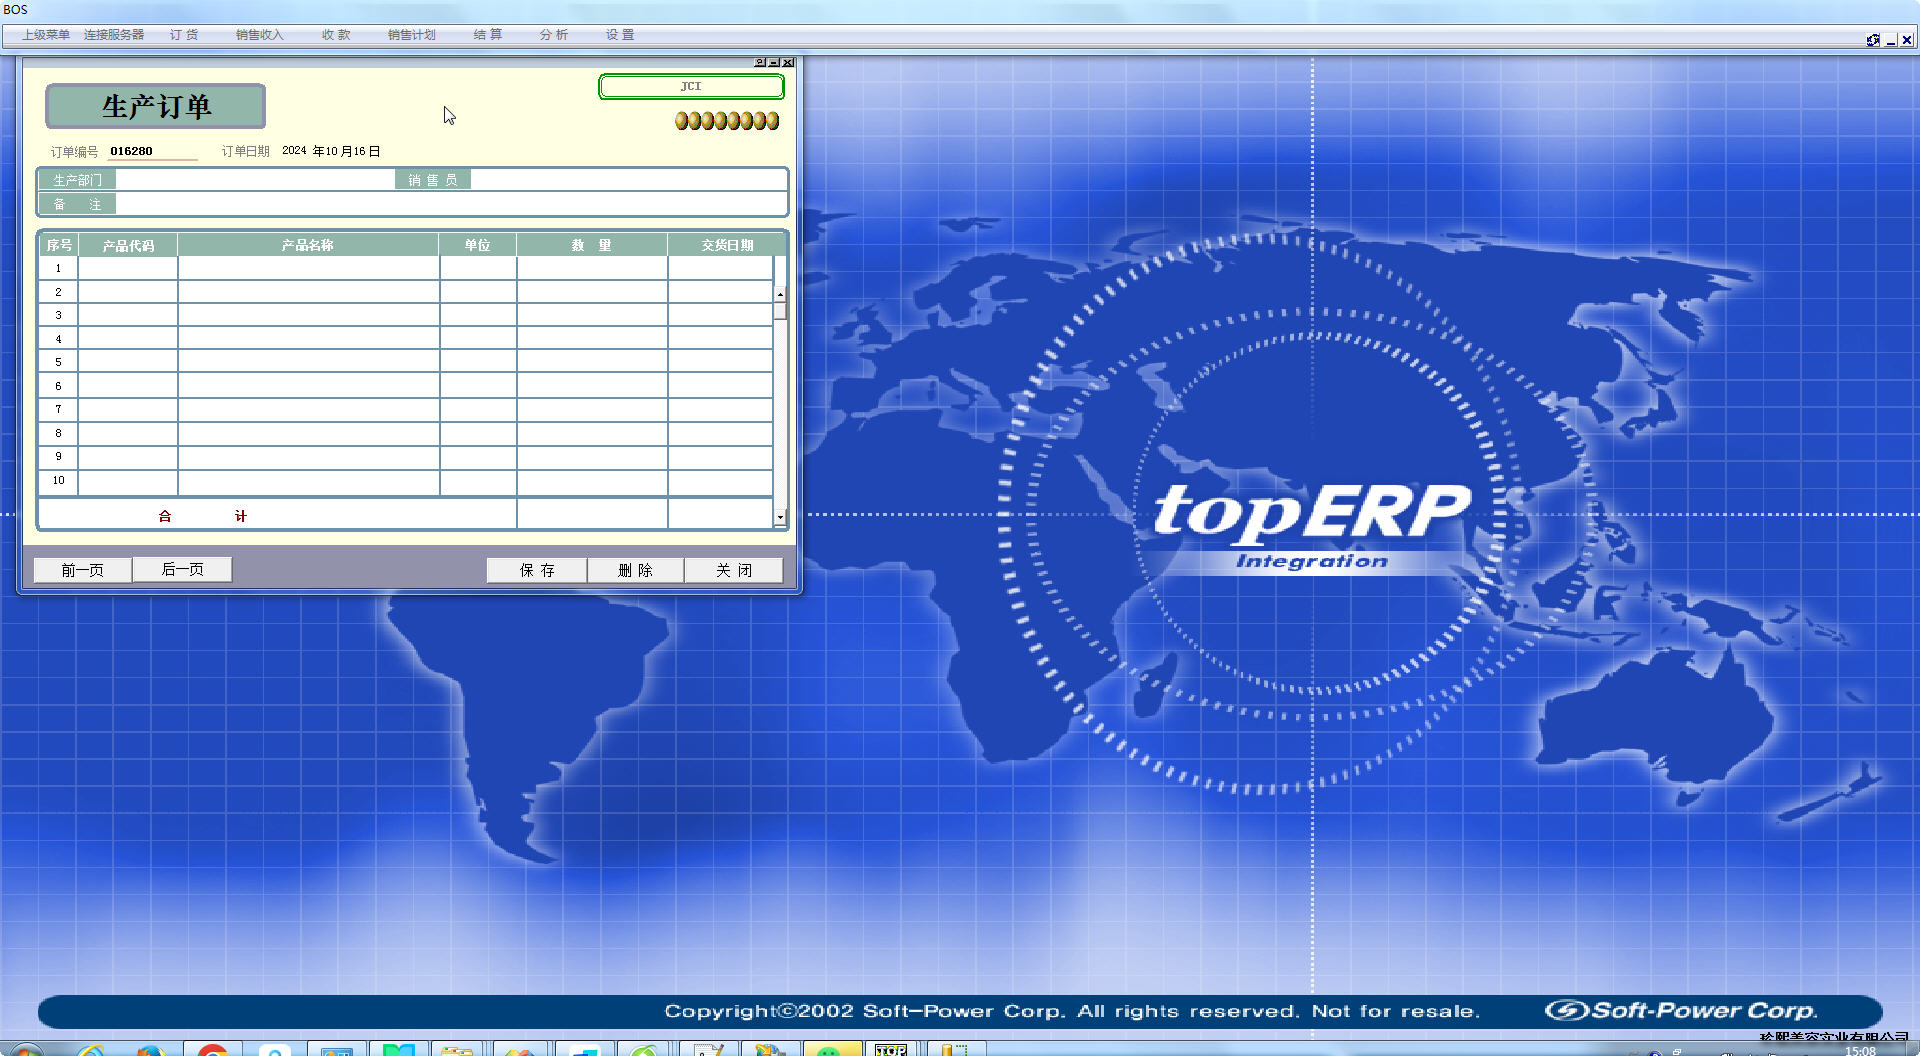1920x1056 pixels.
Task: Click the Internet Explorer taskbar icon
Action: click(91, 1050)
